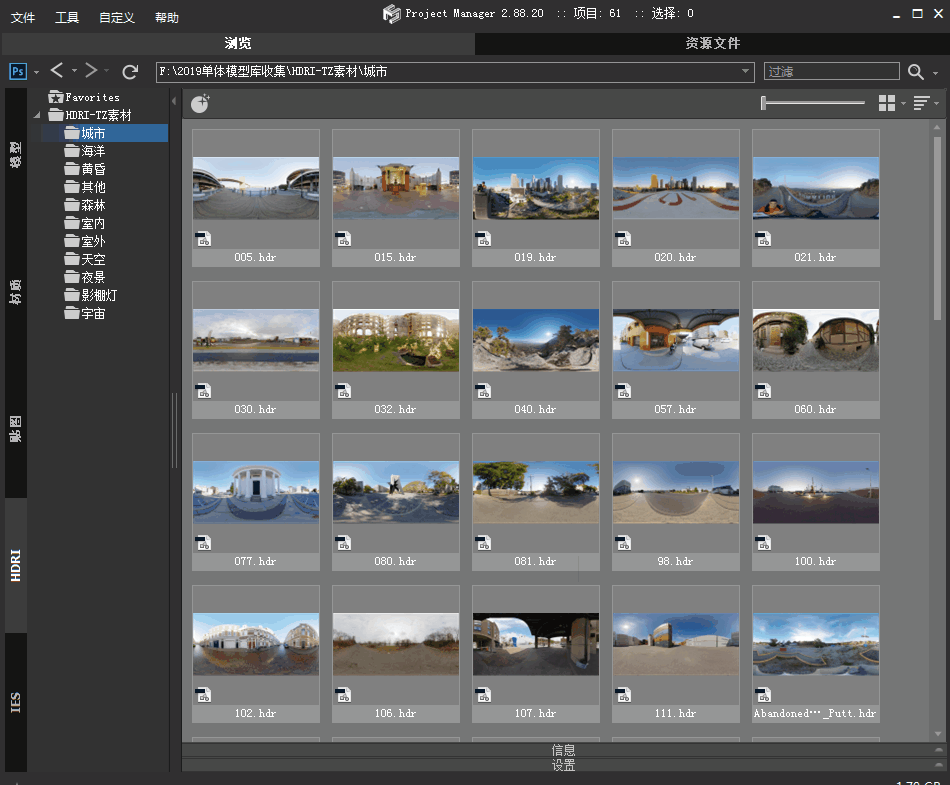Screen dimensions: 950x785
Task: Select the 森林 folder
Action: click(85, 205)
